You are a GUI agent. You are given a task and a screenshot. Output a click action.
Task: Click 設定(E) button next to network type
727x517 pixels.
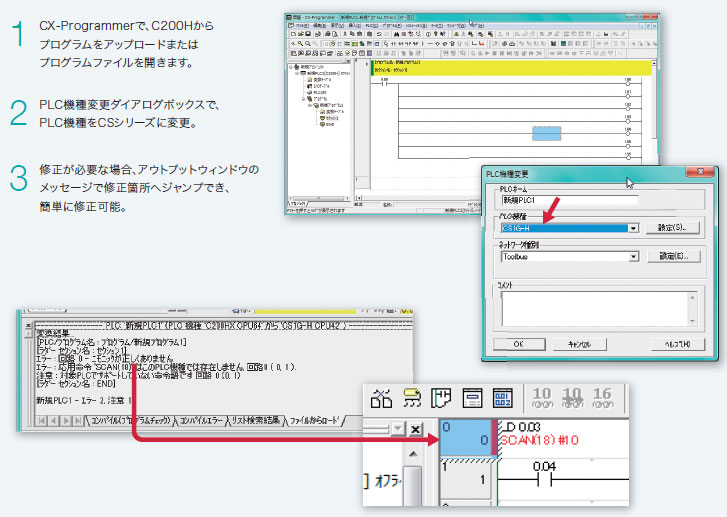pyautogui.click(x=674, y=256)
